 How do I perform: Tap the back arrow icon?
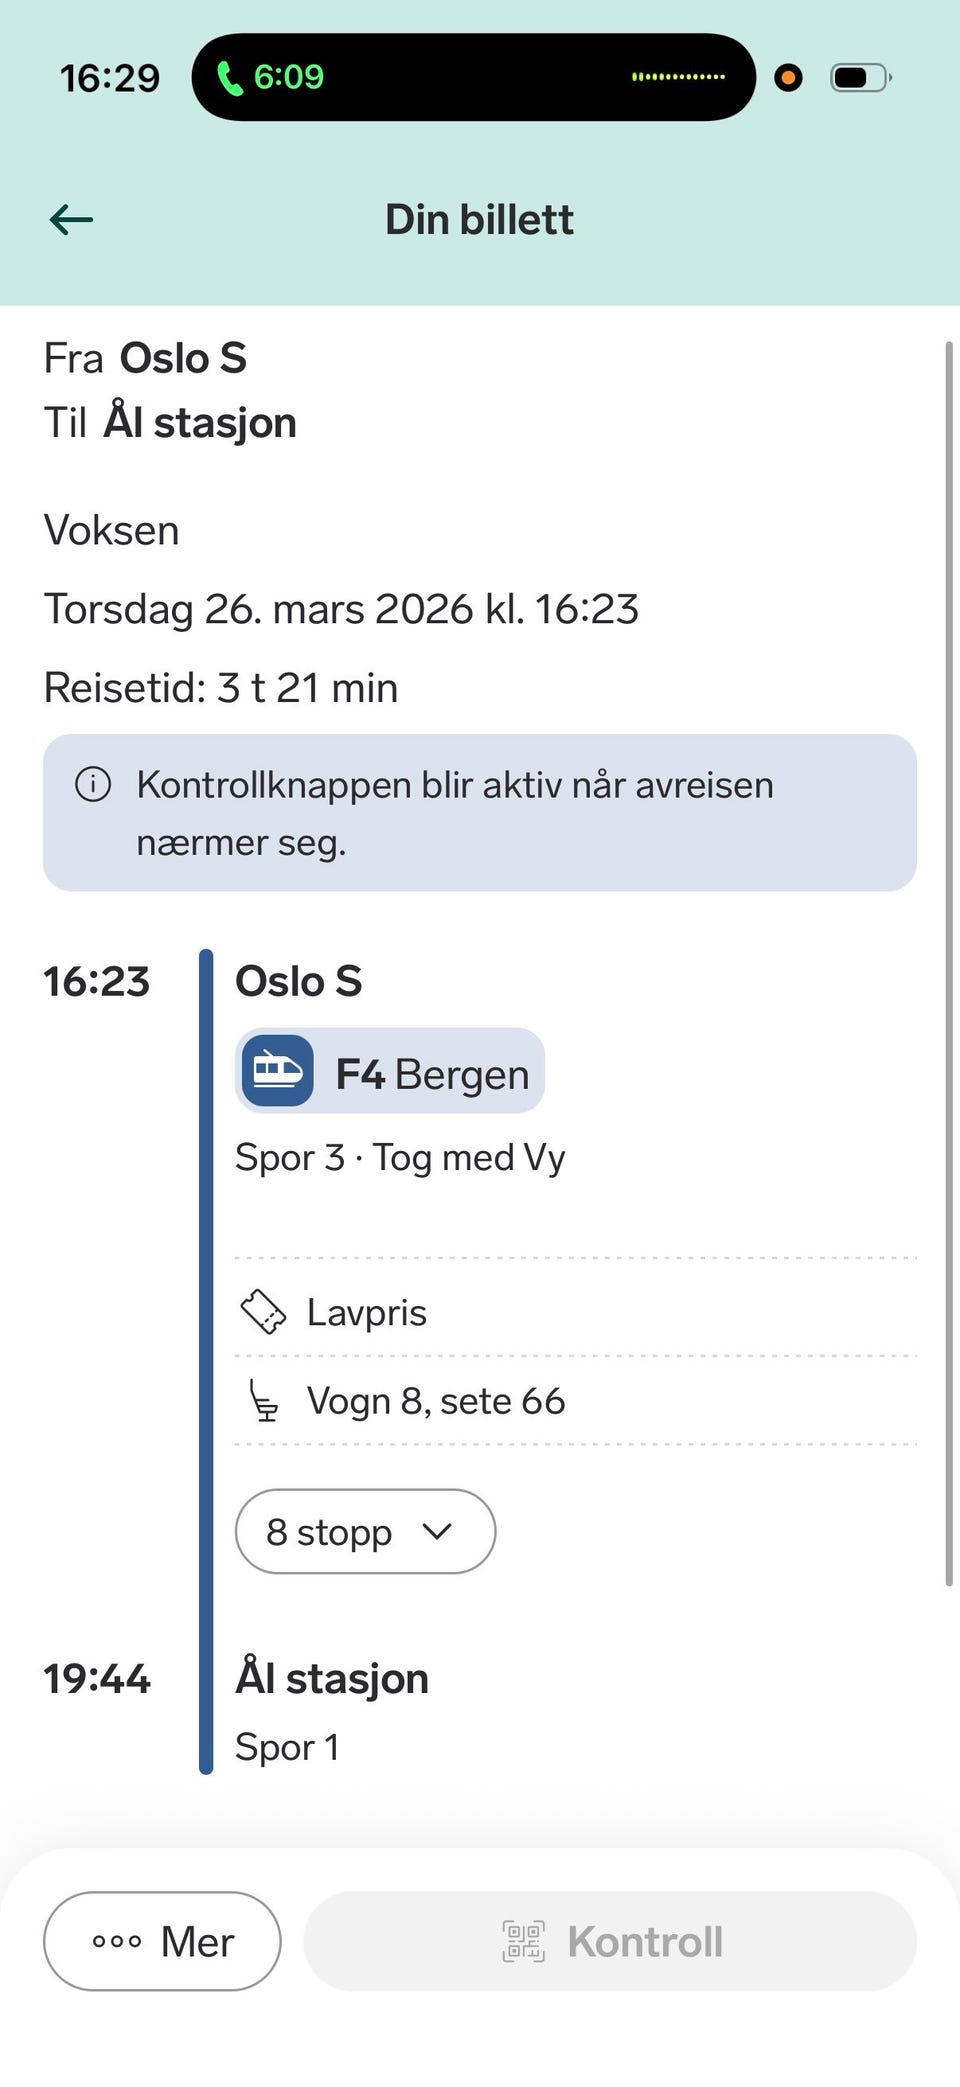tap(71, 219)
